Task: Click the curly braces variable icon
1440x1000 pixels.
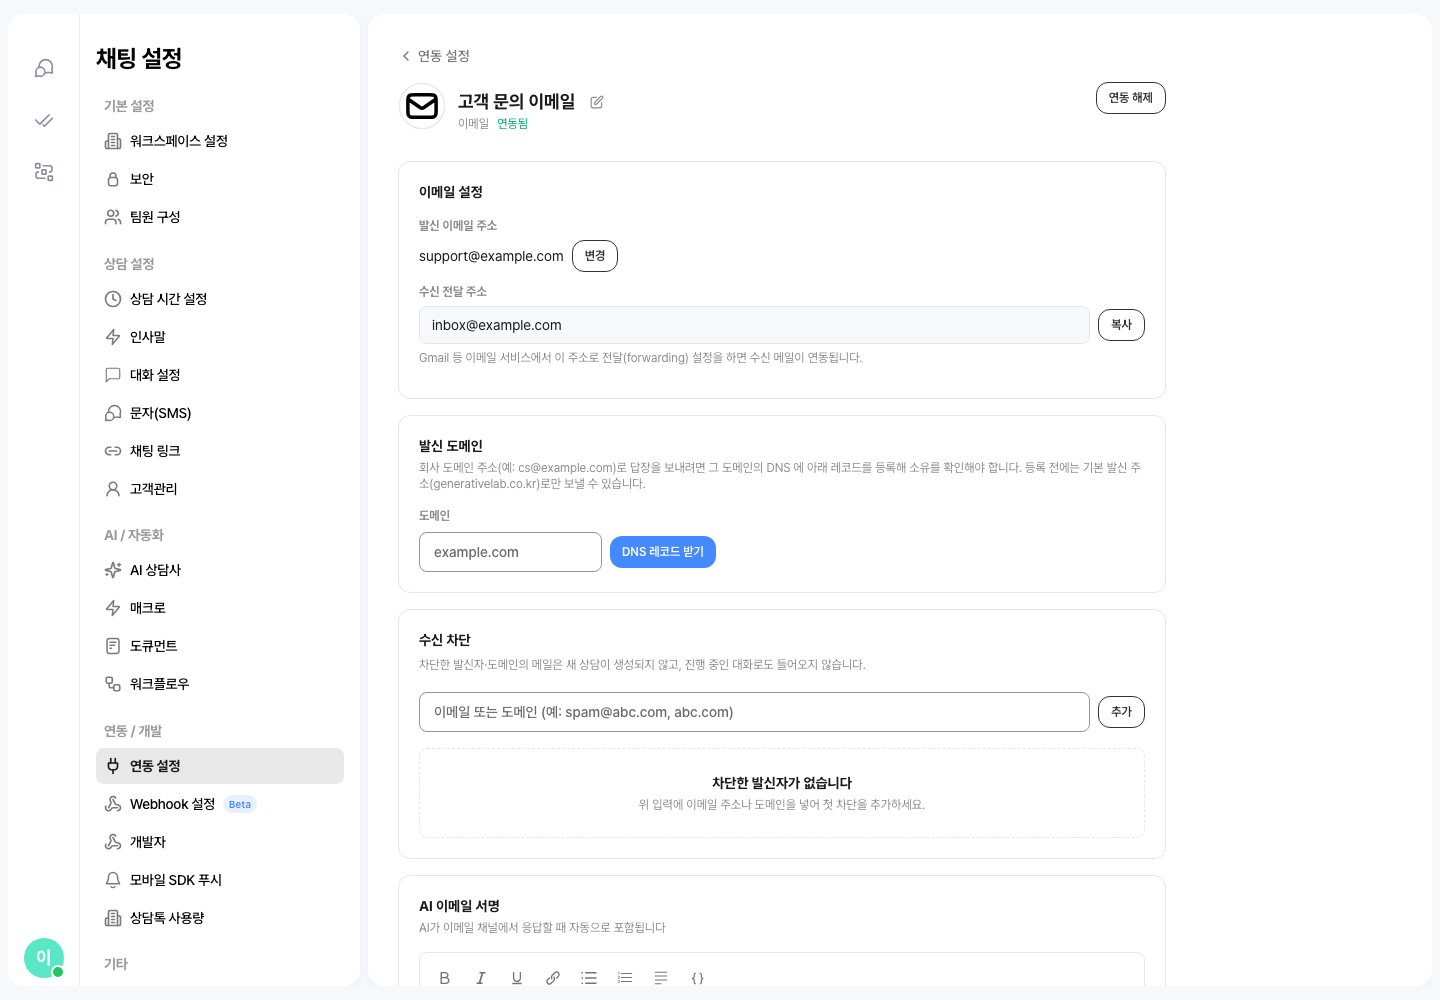Action: [698, 978]
